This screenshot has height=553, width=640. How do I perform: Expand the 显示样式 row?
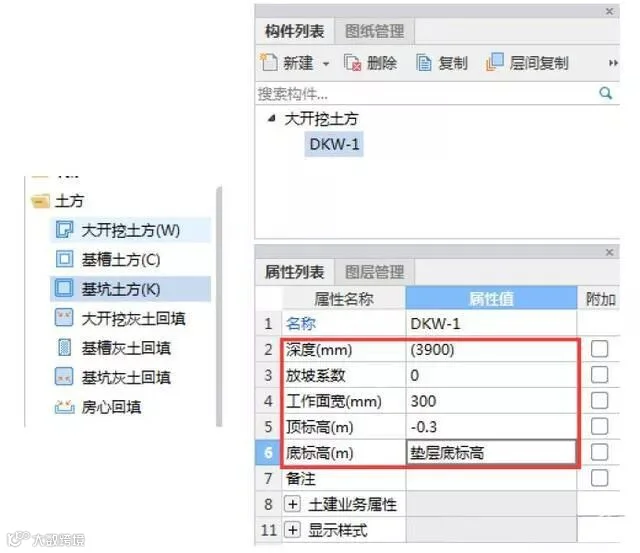(292, 530)
